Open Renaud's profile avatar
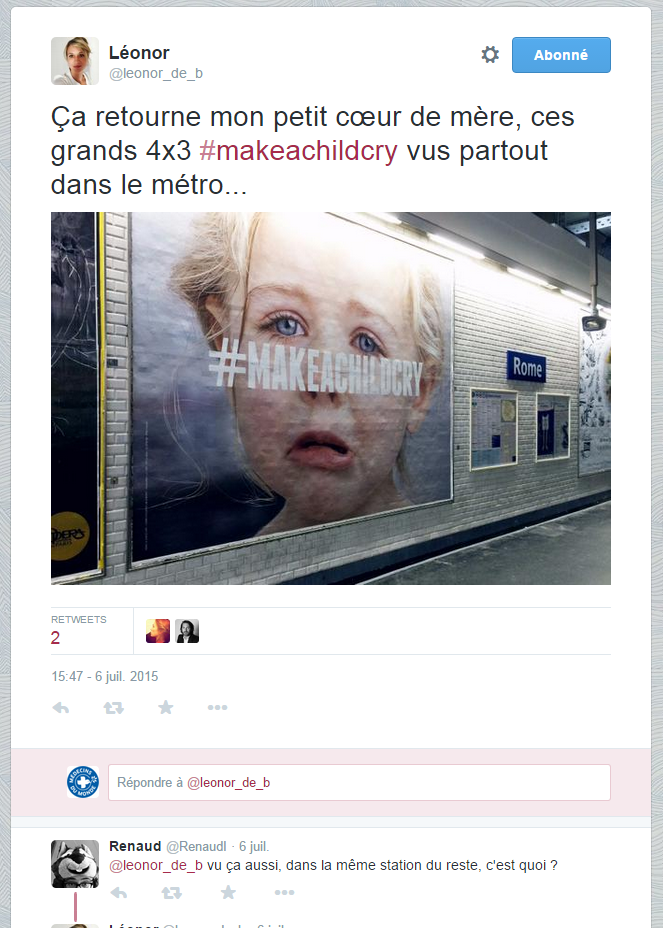663x928 pixels. tap(75, 863)
